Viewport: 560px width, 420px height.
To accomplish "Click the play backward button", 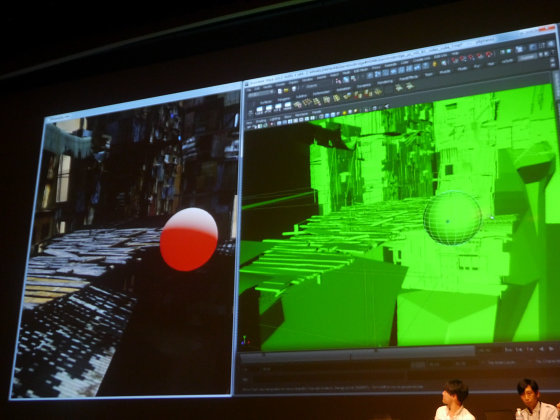I will coord(541,349).
